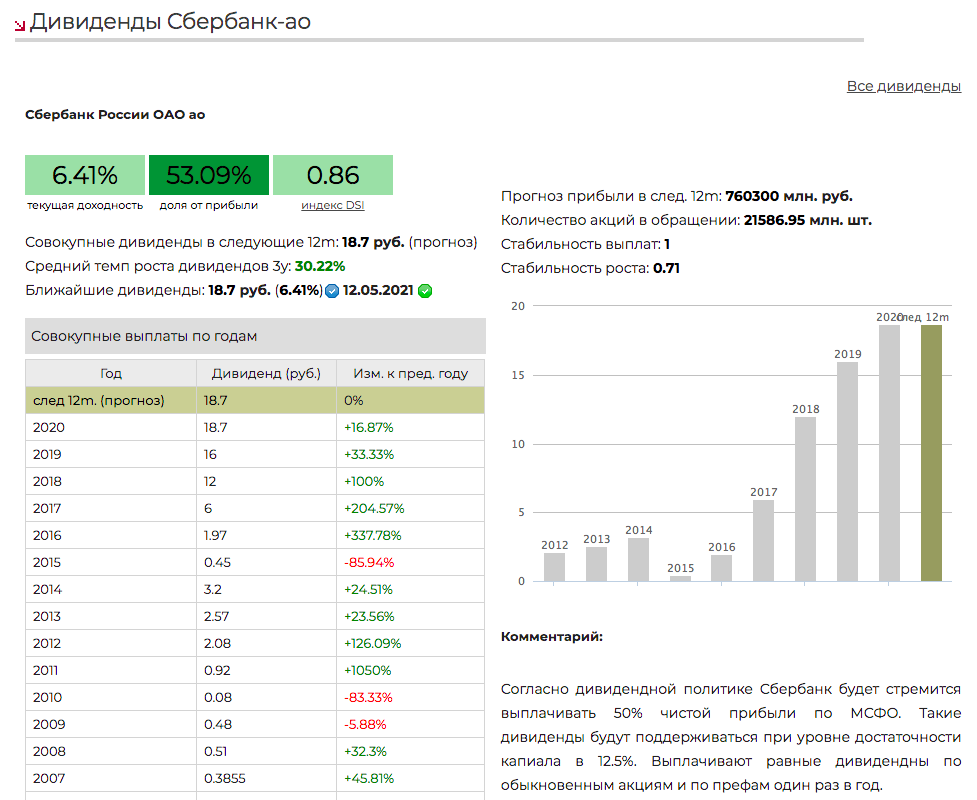The width and height of the screenshot is (977, 800).
Task: Click the Год column header
Action: [111, 373]
